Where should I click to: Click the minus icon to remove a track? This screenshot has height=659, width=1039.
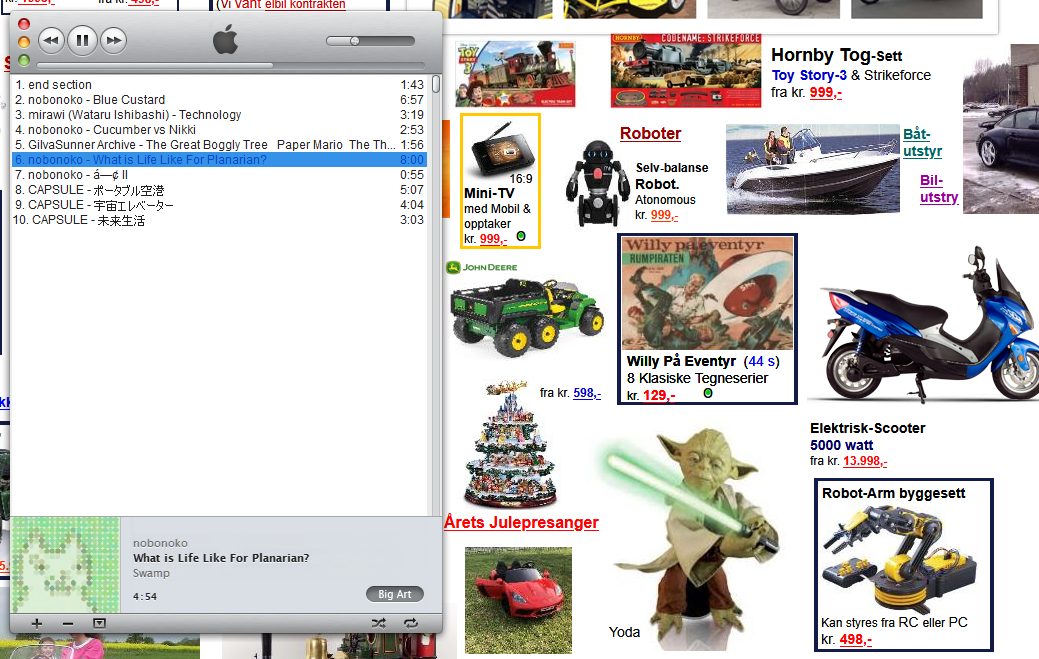click(68, 623)
